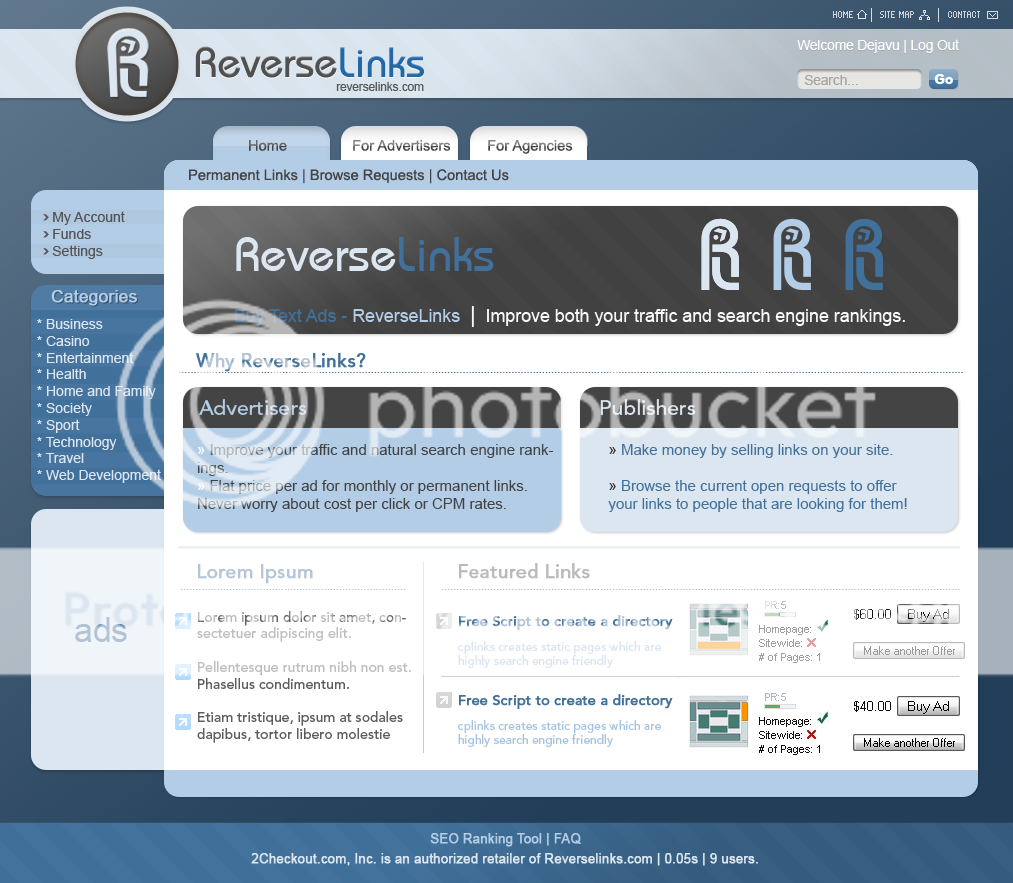Screen dimensions: 1013x883
Task: Select the Sport category
Action: pyautogui.click(x=62, y=424)
